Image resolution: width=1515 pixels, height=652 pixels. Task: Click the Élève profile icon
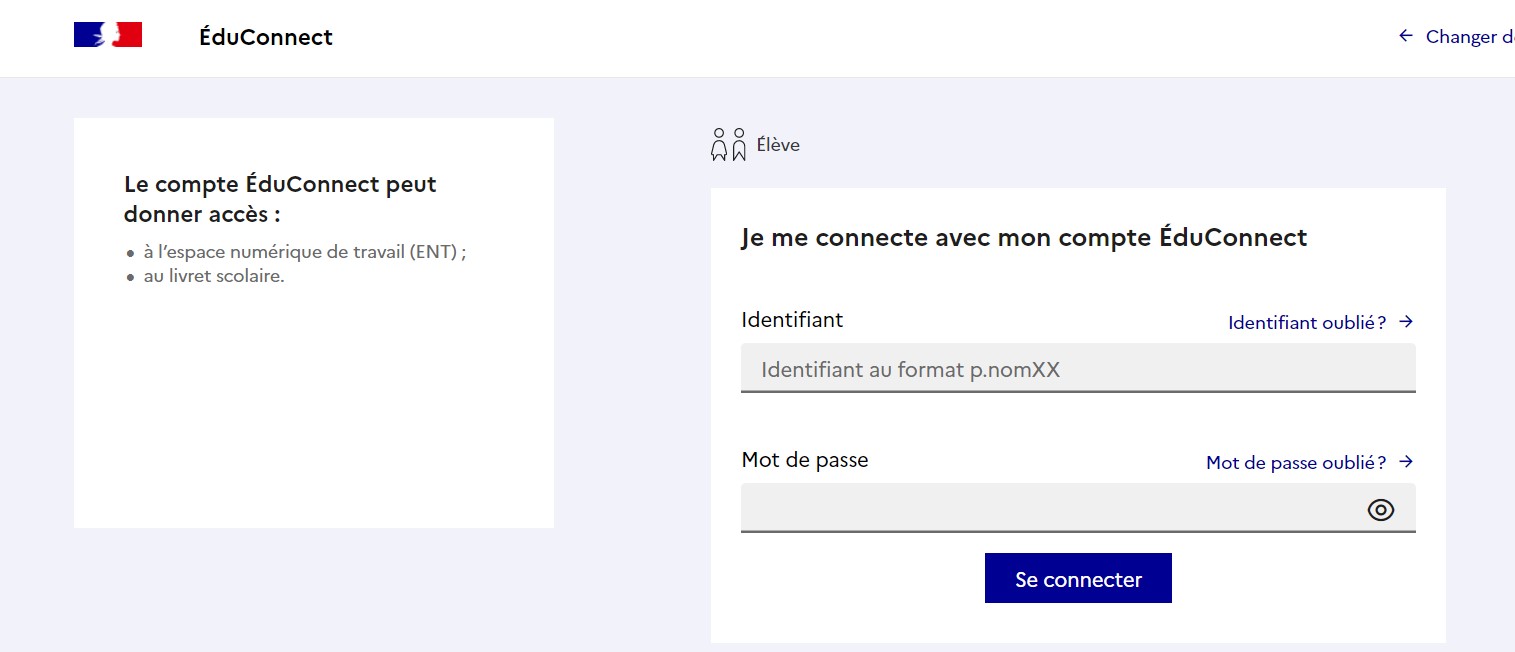(729, 145)
